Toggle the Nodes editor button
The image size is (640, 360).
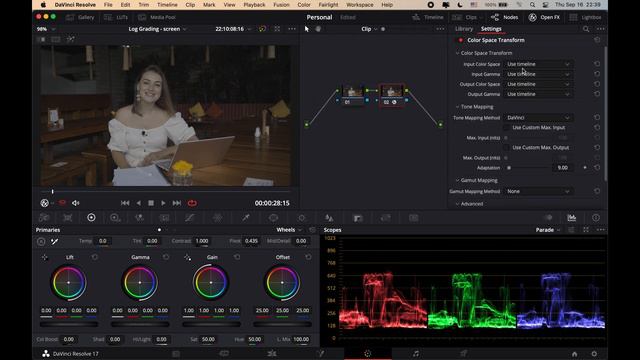(504, 17)
